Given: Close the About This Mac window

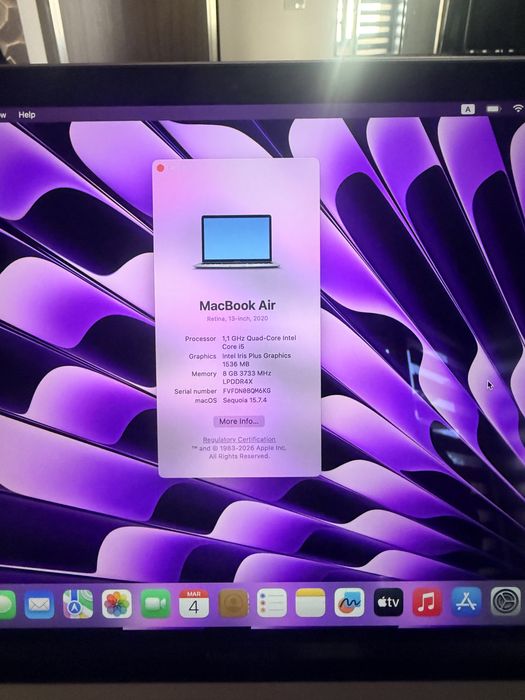Looking at the screenshot, I should coord(161,168).
